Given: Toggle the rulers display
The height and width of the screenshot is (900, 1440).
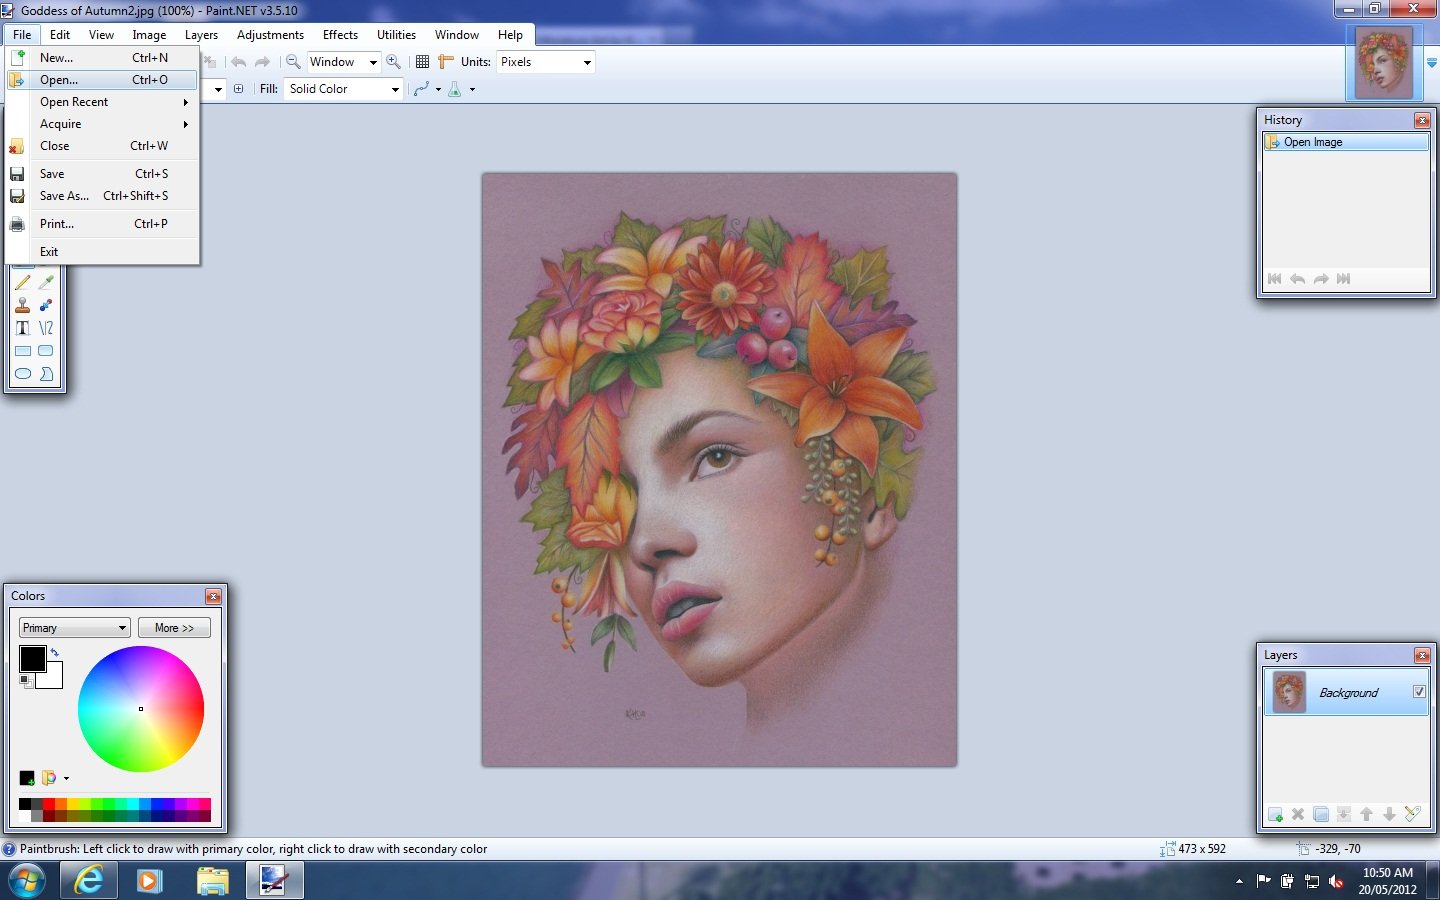Looking at the screenshot, I should (446, 62).
